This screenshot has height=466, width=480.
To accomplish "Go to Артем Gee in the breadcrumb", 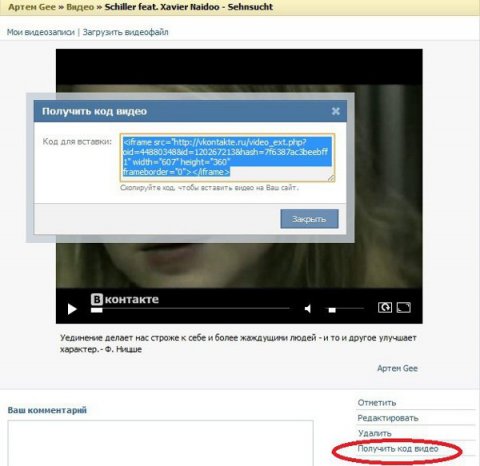I will 32,7.
